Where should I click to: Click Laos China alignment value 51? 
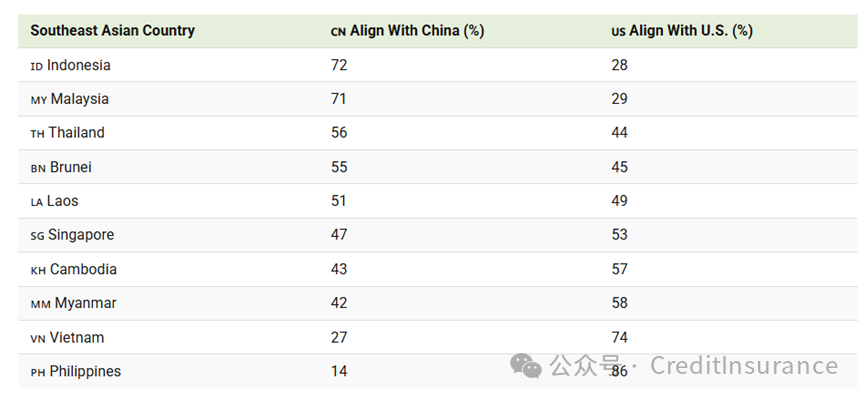click(339, 201)
